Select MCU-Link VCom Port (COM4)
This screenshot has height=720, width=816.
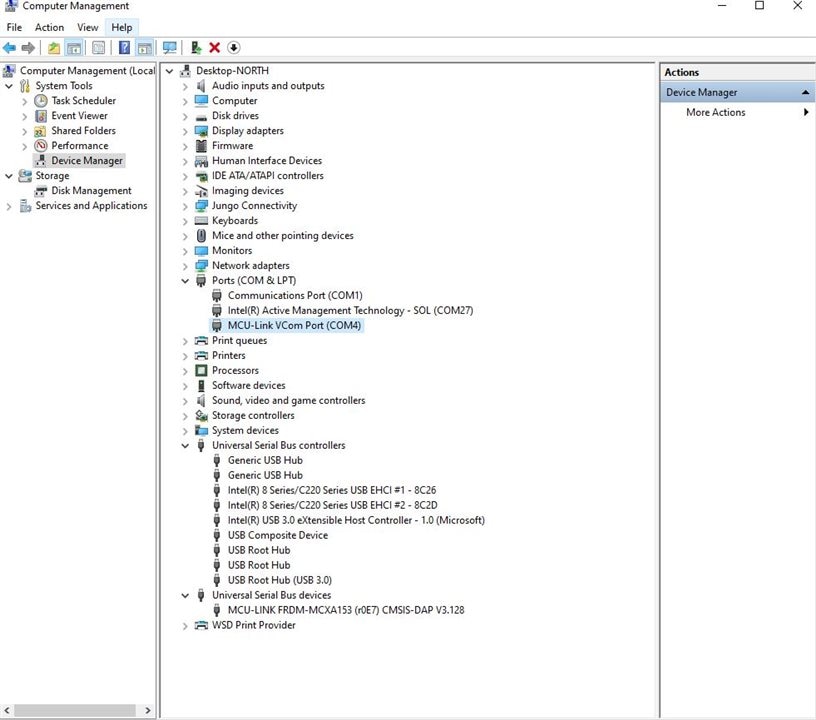click(294, 326)
